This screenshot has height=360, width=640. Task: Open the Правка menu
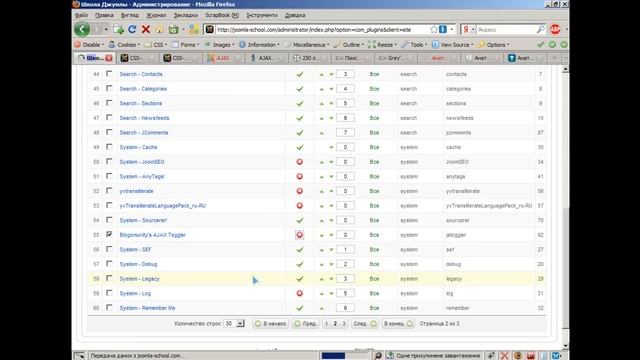104,15
